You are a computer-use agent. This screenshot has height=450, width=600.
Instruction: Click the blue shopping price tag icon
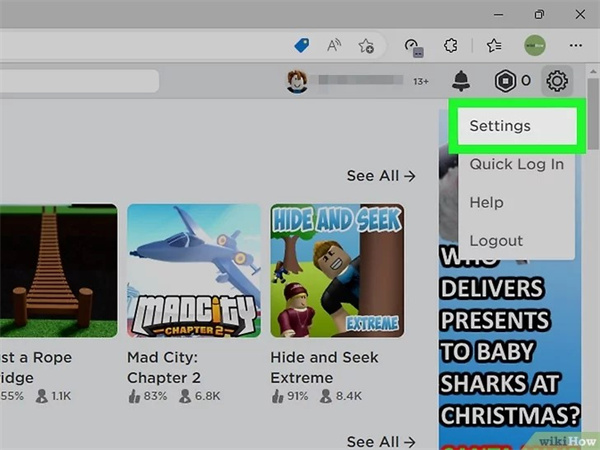pyautogui.click(x=302, y=46)
